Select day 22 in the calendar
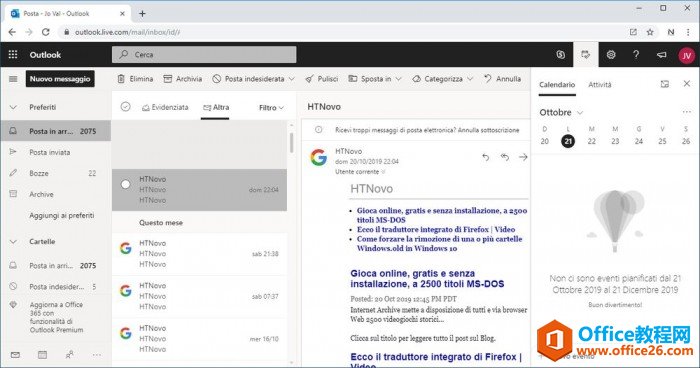This screenshot has width=700, height=368. (x=592, y=141)
